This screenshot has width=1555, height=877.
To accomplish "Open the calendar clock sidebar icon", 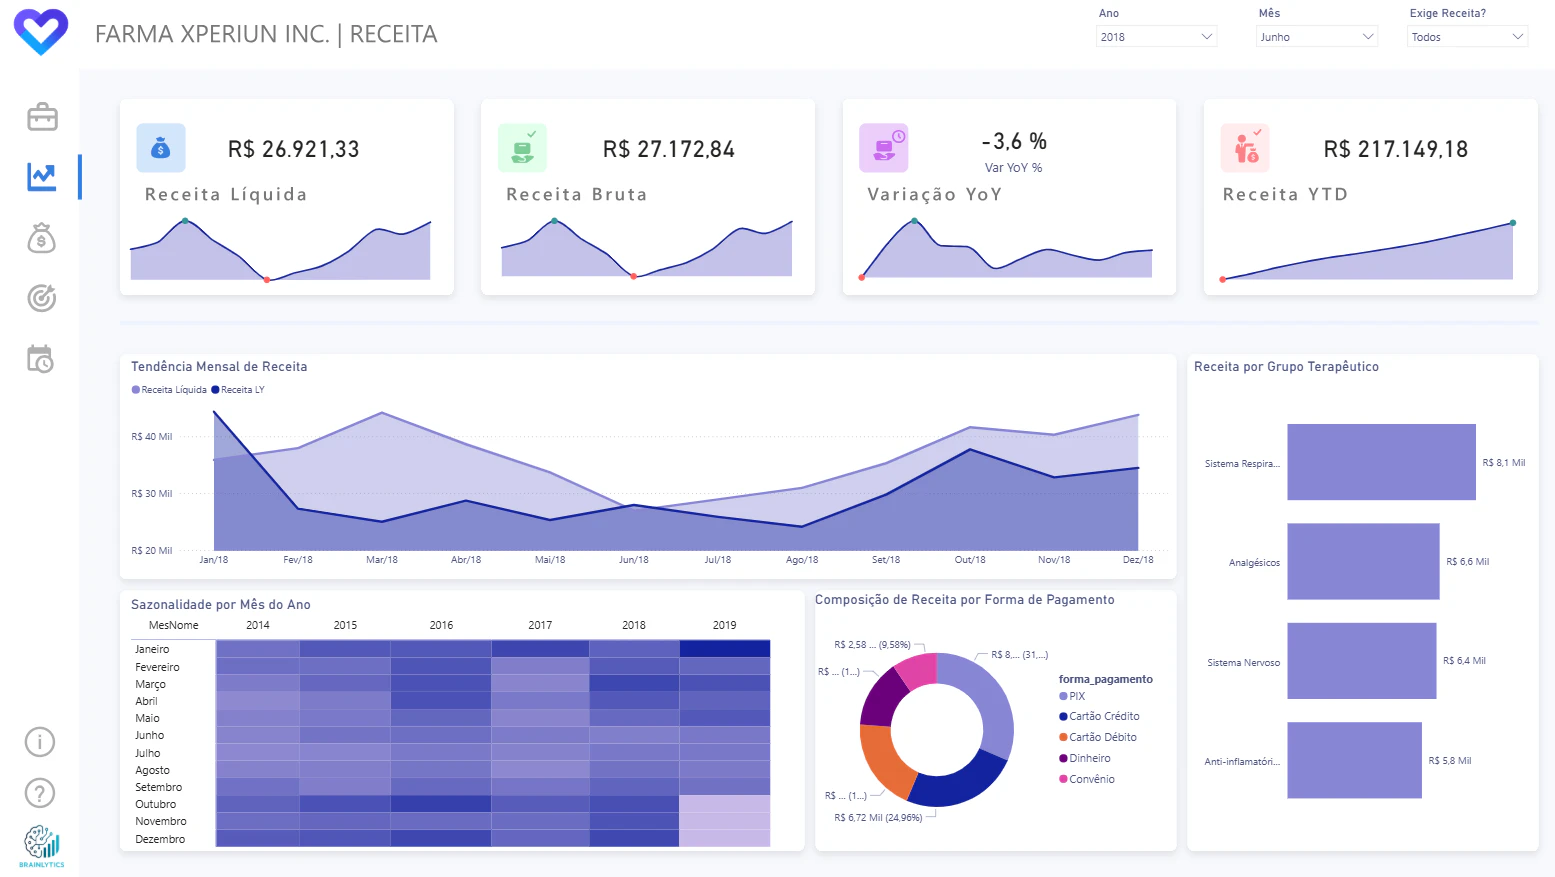I will 40,359.
